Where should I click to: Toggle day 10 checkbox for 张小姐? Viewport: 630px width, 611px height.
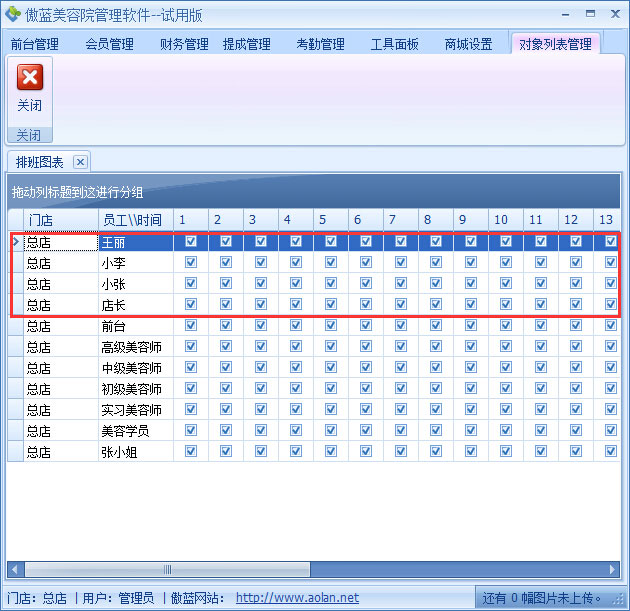tap(506, 452)
